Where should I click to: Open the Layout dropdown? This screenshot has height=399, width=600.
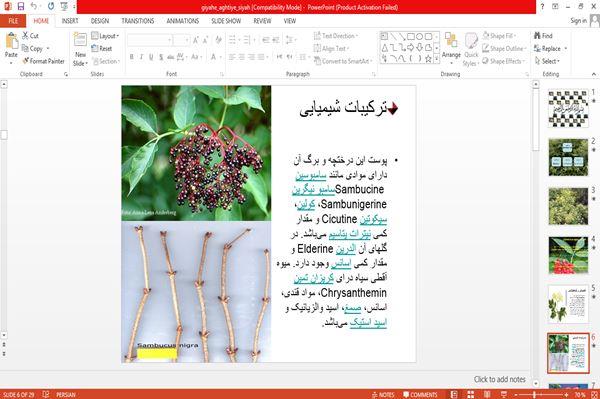(105, 36)
